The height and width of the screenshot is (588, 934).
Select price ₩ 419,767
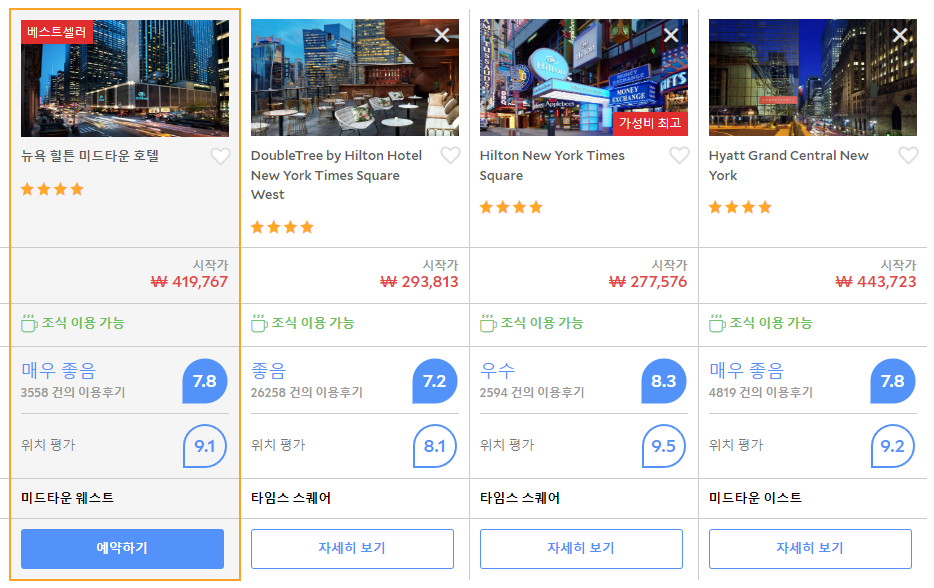(x=189, y=282)
